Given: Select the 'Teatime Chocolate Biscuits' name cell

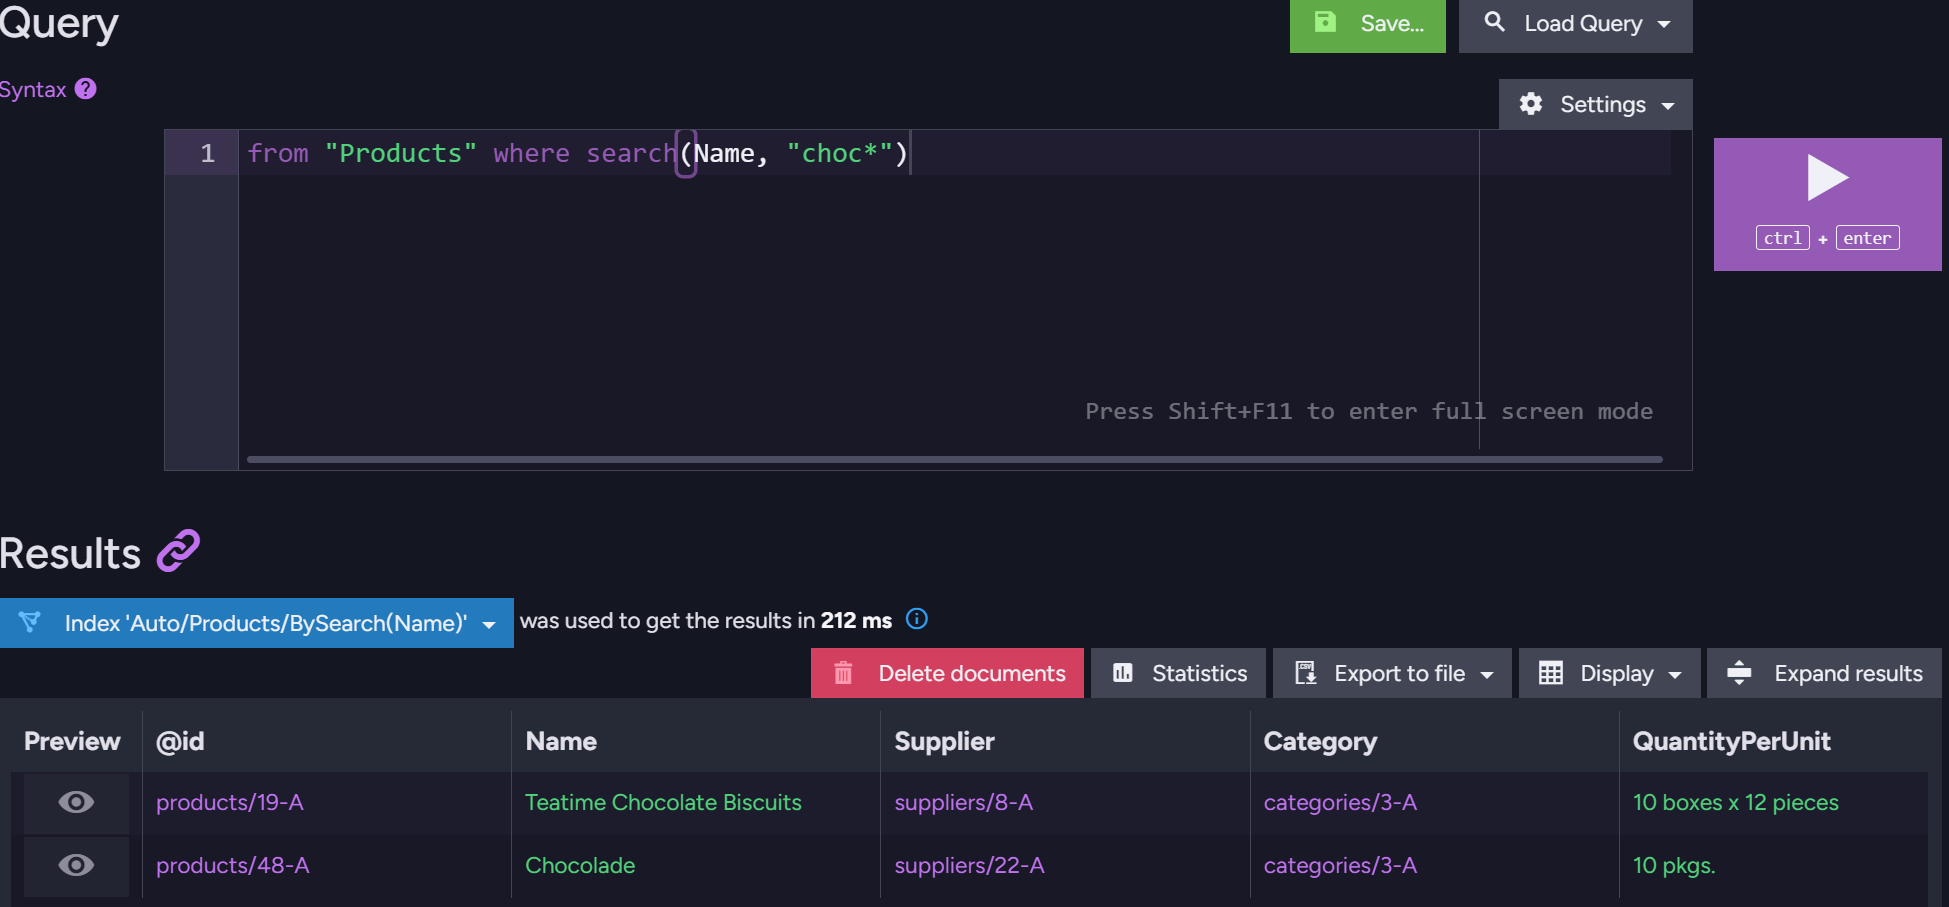Looking at the screenshot, I should pyautogui.click(x=663, y=802).
